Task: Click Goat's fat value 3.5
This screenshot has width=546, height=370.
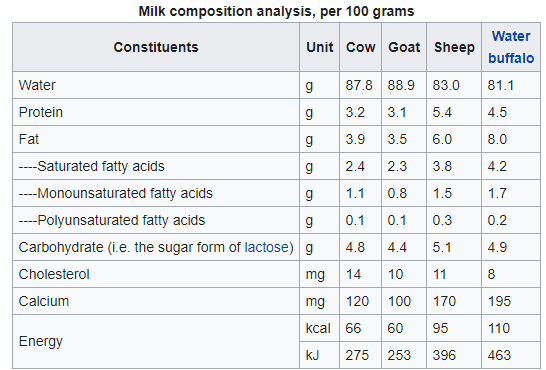Action: (x=397, y=139)
